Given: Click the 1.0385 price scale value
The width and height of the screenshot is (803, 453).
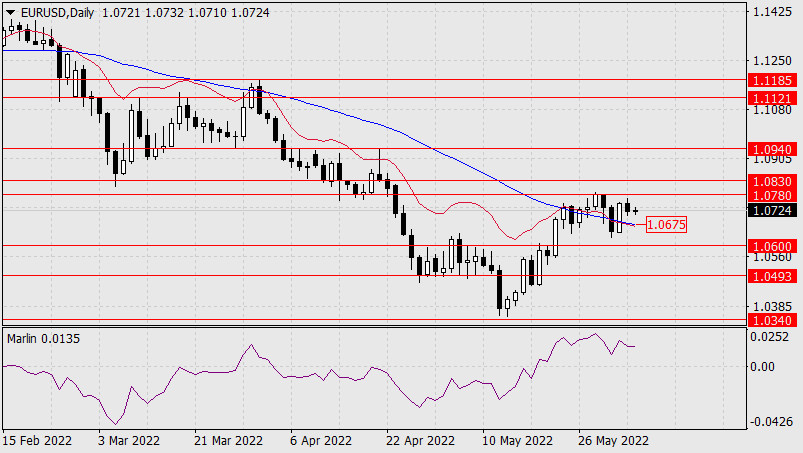Looking at the screenshot, I should (x=772, y=306).
